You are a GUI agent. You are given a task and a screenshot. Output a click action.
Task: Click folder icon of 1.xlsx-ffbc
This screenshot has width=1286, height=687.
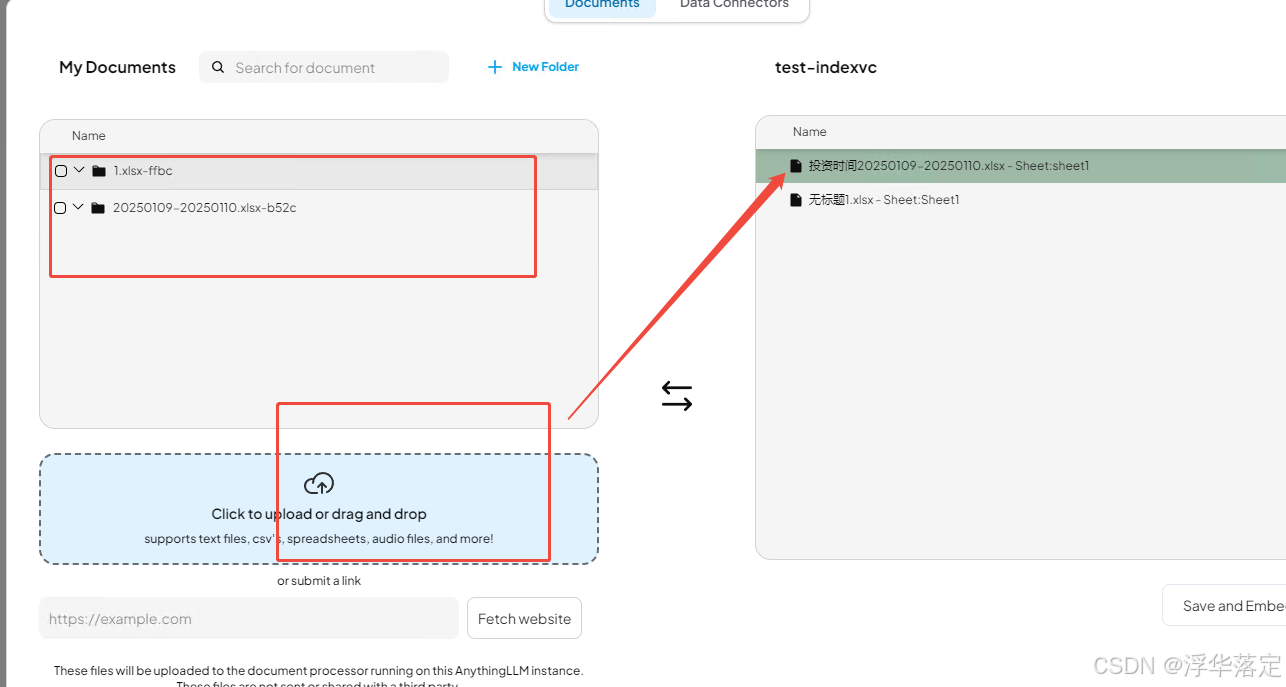click(x=98, y=171)
